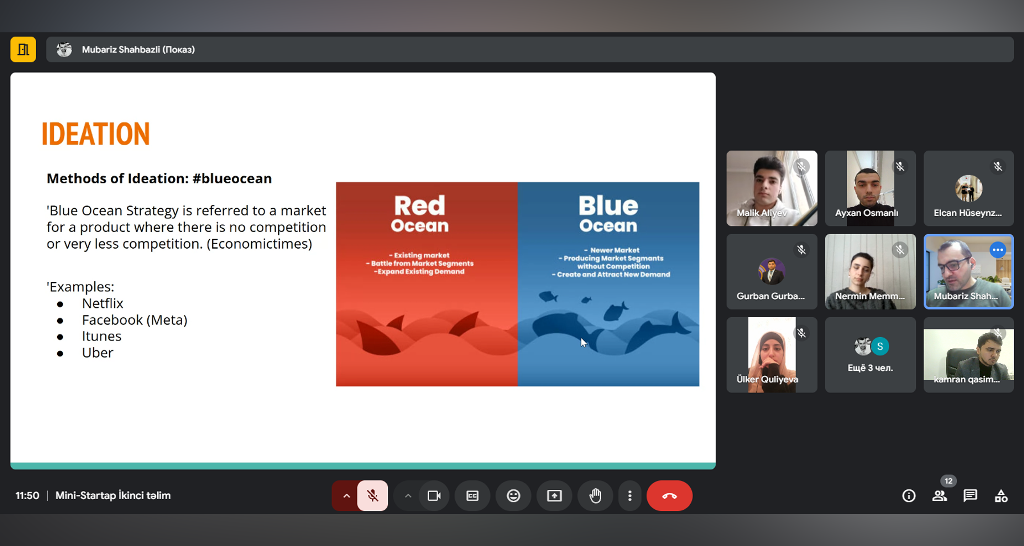Expand microphone audio settings arrow
The width and height of the screenshot is (1024, 546).
coord(346,496)
